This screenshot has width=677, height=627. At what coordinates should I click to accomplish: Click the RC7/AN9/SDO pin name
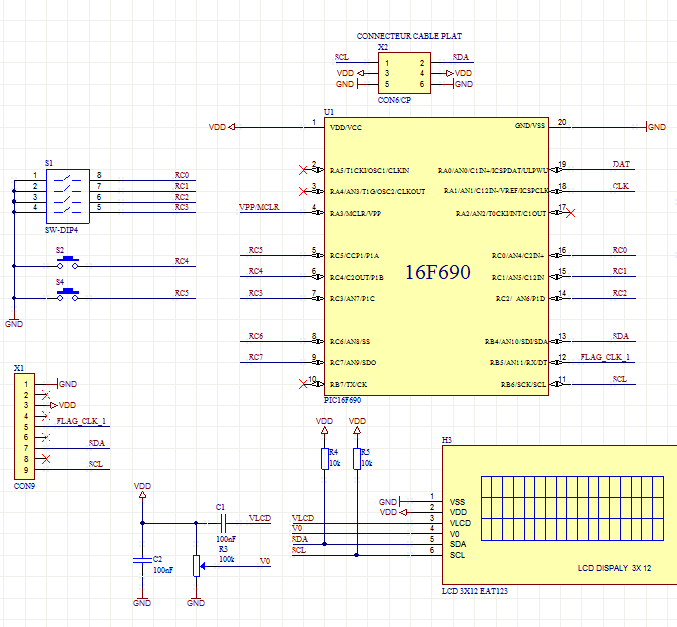point(353,363)
